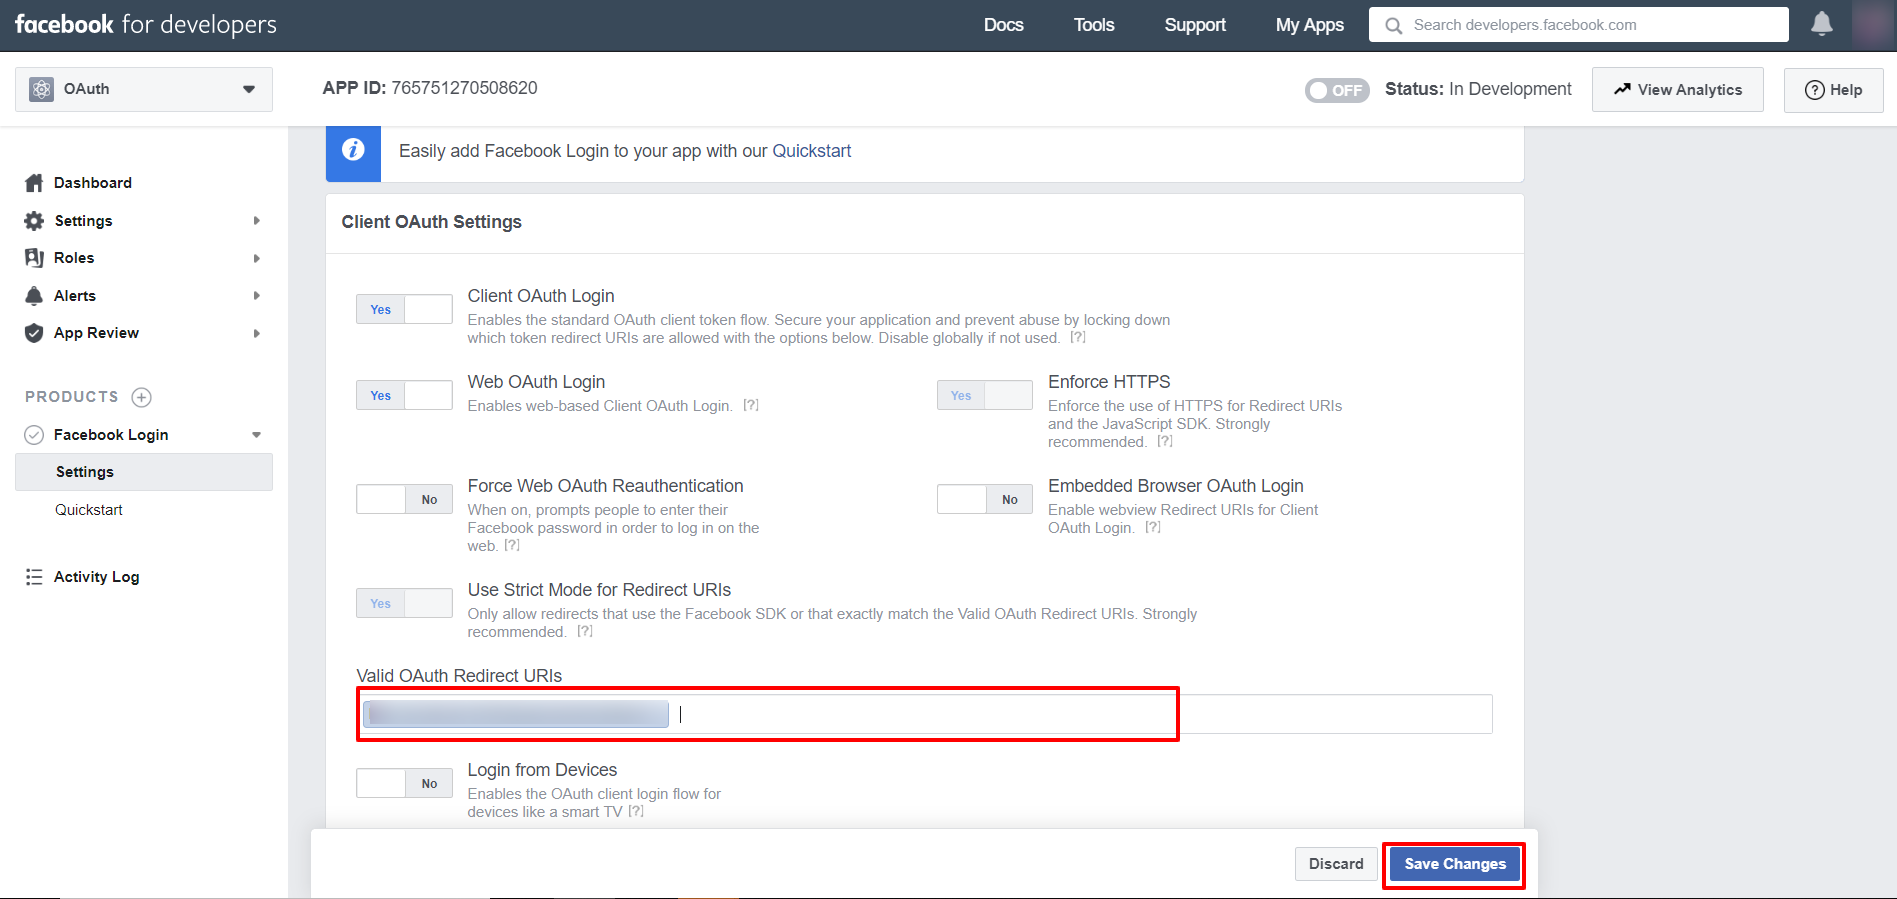The height and width of the screenshot is (899, 1897).
Task: Select the existing redirect URI token
Action: pos(516,714)
